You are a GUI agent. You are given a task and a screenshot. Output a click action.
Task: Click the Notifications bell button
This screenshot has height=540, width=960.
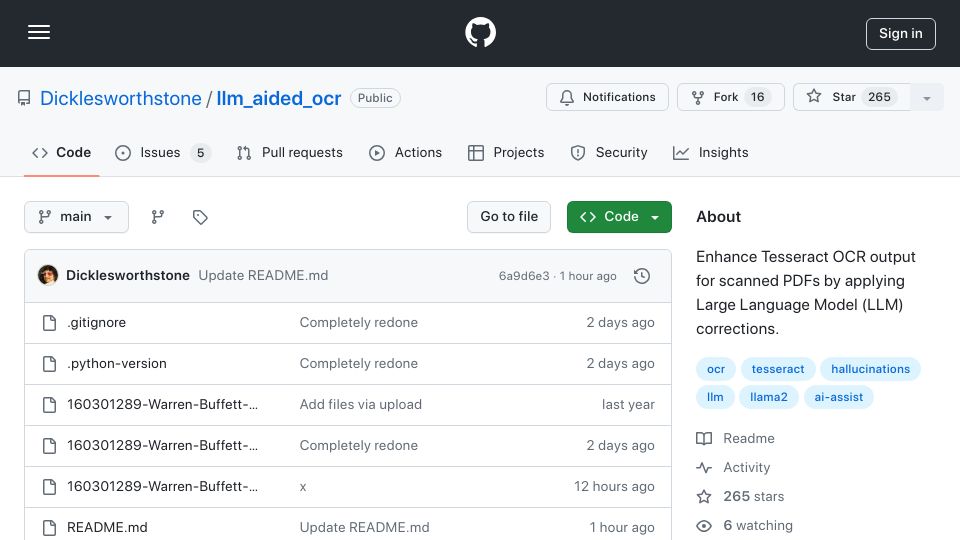(x=607, y=97)
